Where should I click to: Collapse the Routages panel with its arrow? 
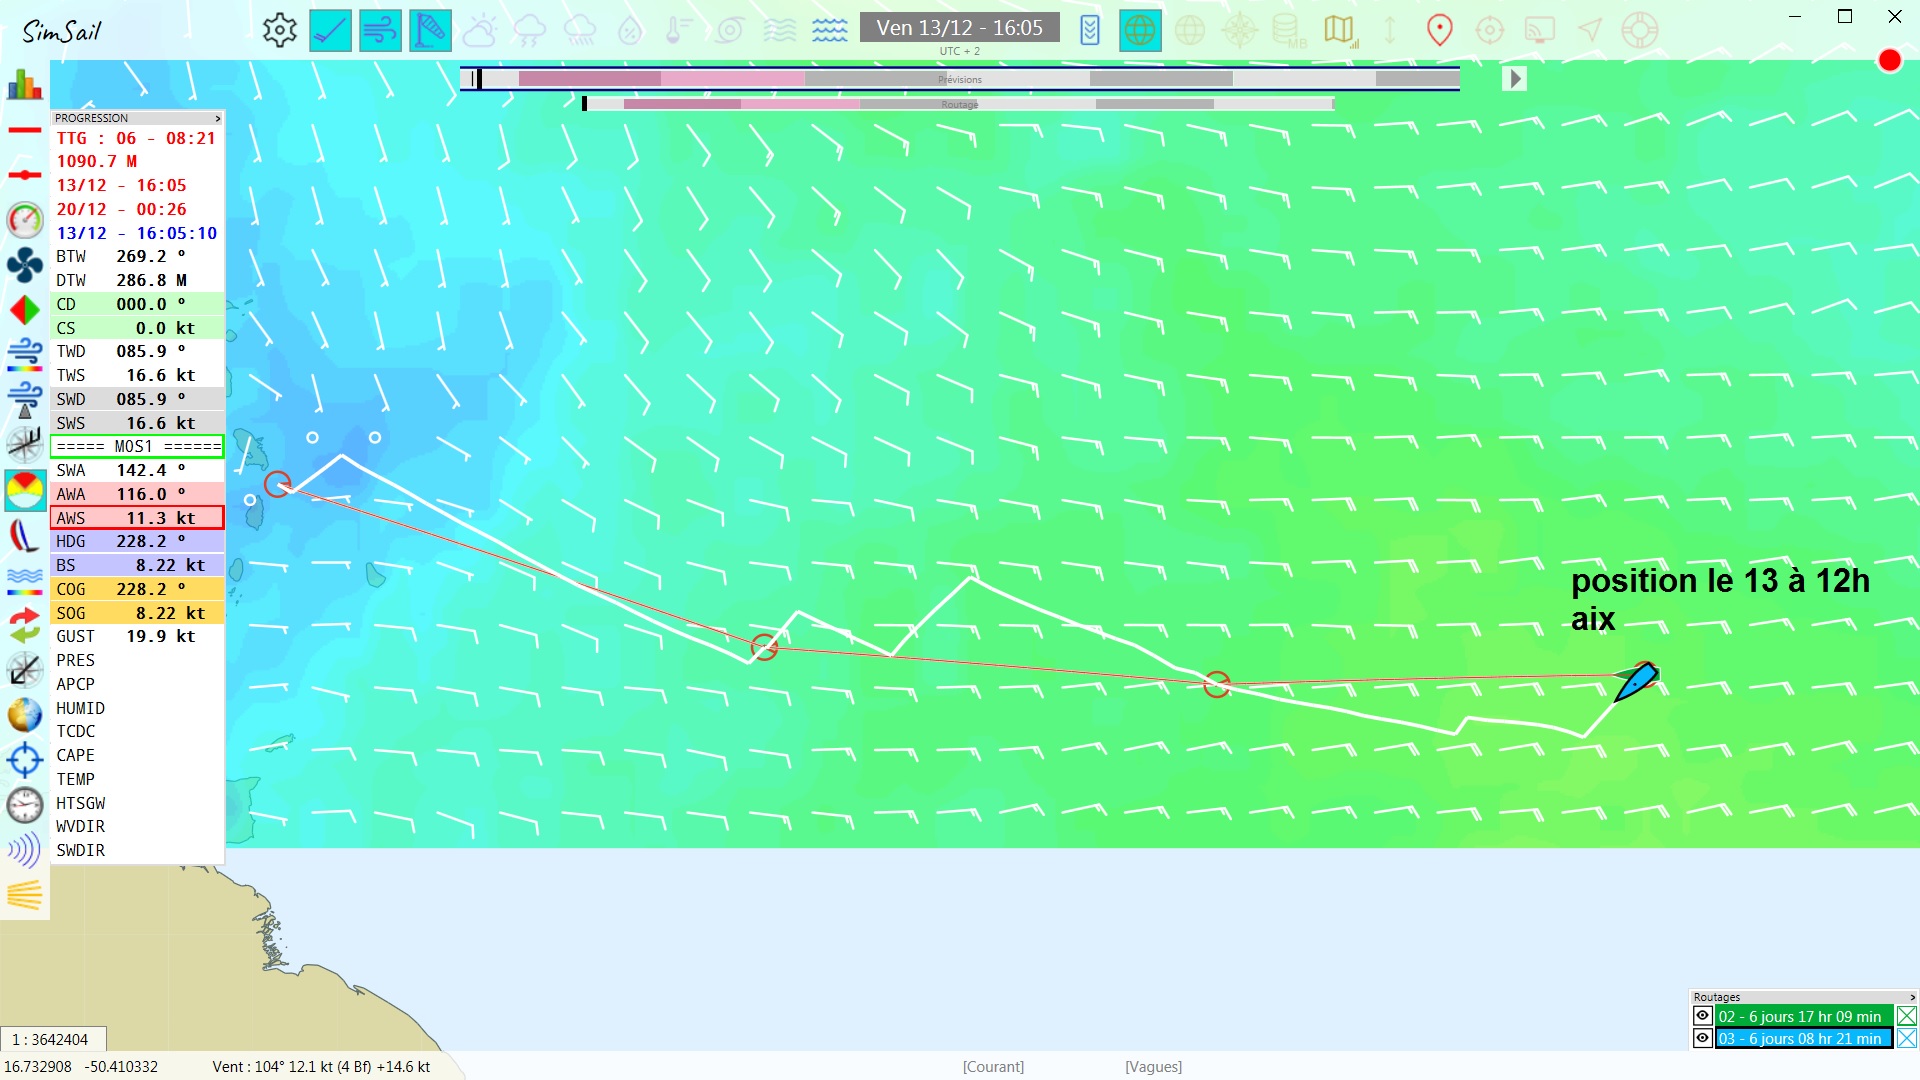[1912, 997]
